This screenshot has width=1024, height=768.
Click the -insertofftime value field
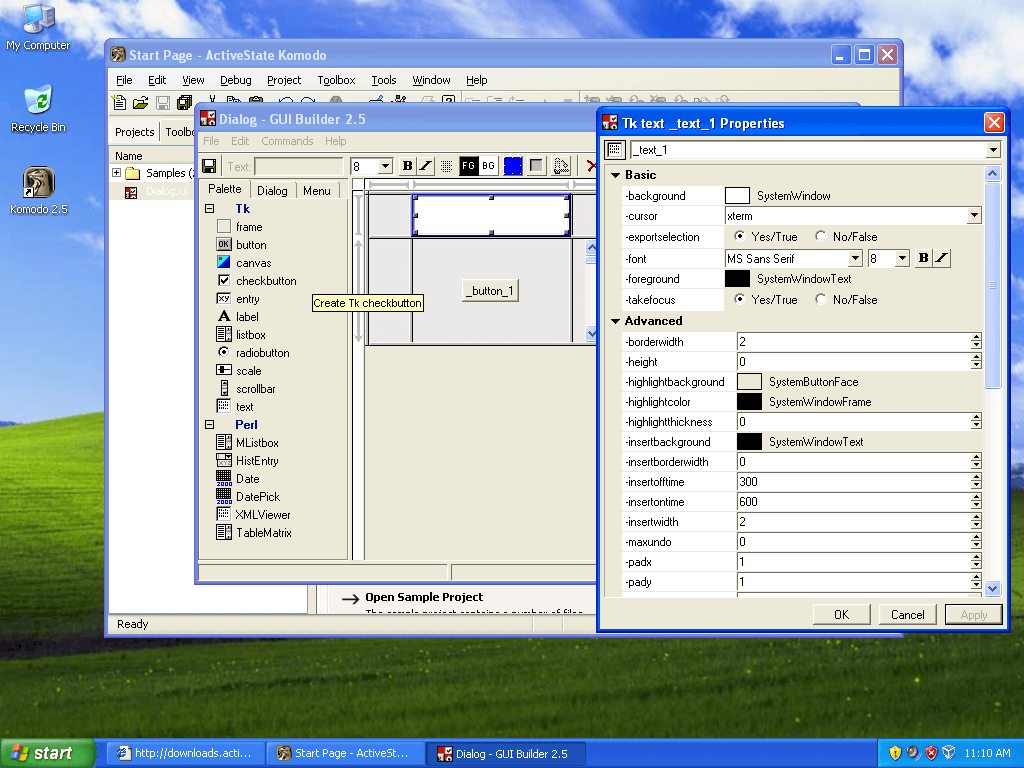[x=854, y=481]
